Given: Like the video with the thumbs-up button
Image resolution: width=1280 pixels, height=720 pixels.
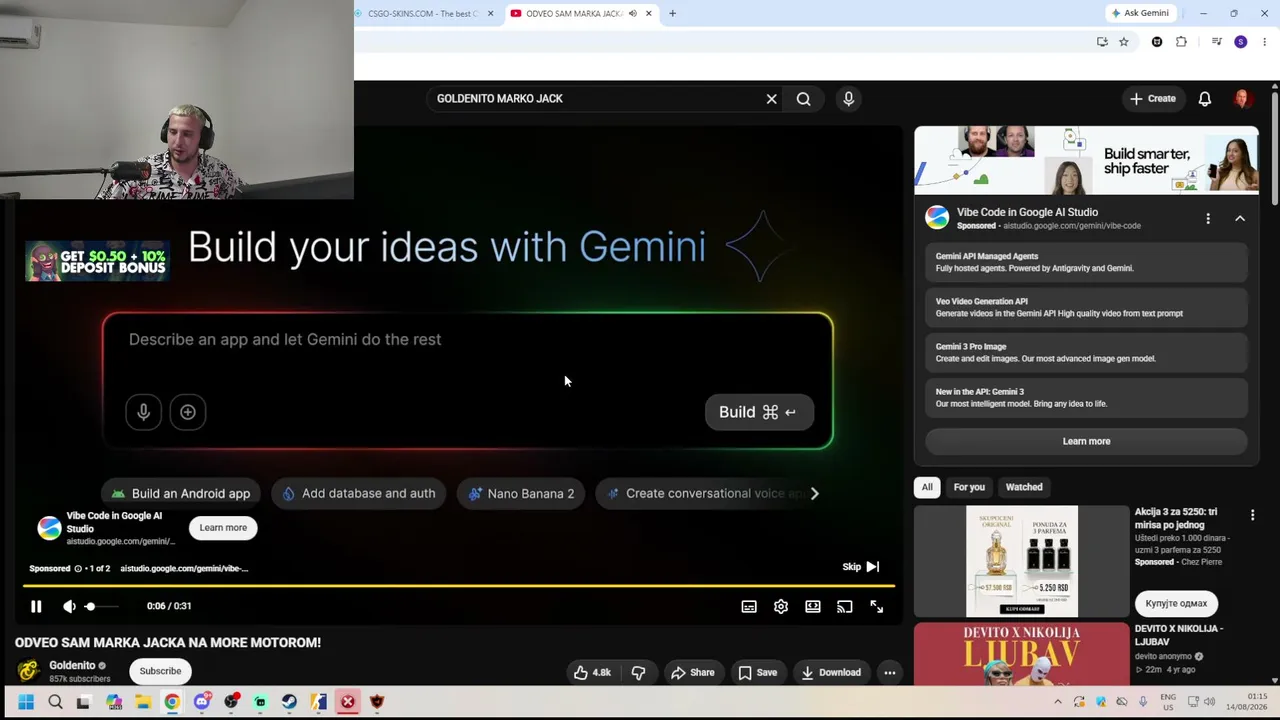Looking at the screenshot, I should coord(592,673).
